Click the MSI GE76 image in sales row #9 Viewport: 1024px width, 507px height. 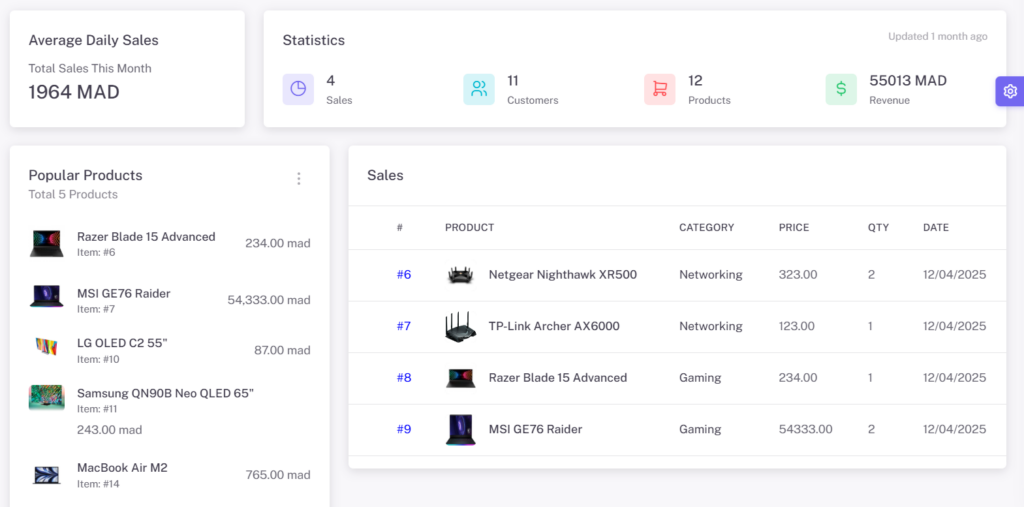click(461, 429)
